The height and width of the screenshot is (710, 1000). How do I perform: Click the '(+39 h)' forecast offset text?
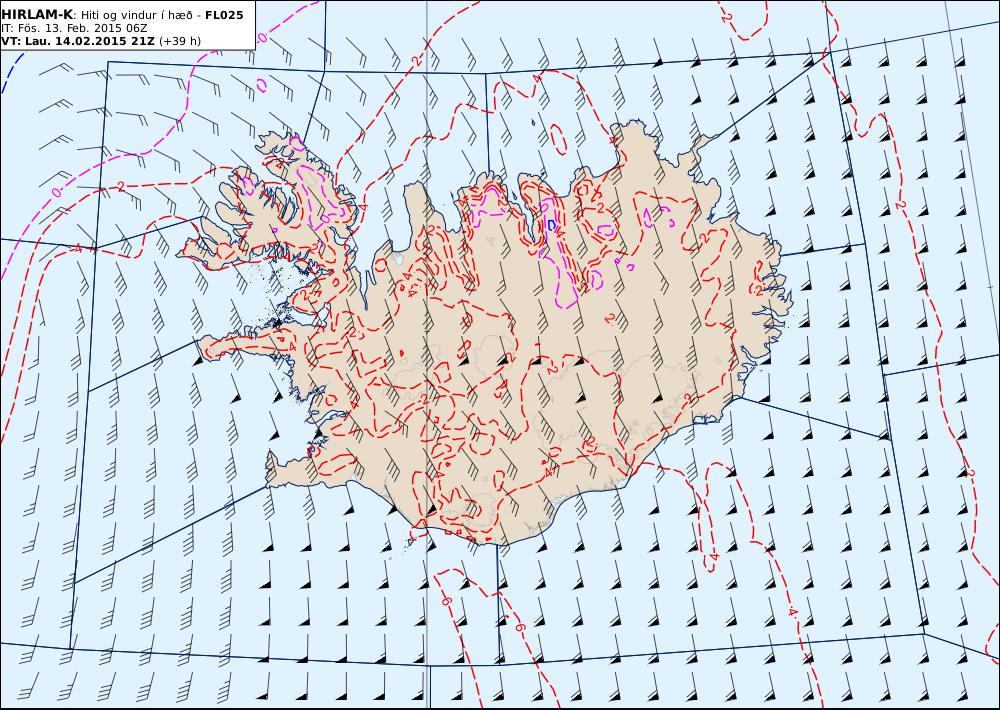tap(180, 41)
